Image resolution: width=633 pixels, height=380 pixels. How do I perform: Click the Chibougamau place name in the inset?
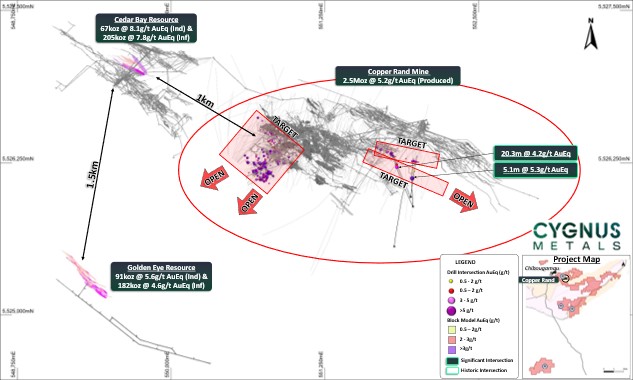[542, 269]
